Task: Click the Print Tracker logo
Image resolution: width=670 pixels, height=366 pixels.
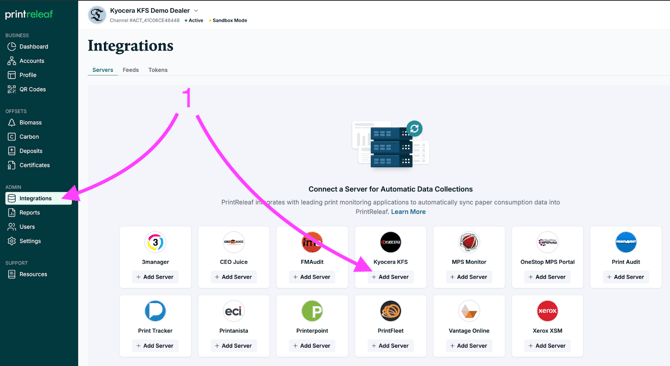Action: click(x=155, y=311)
